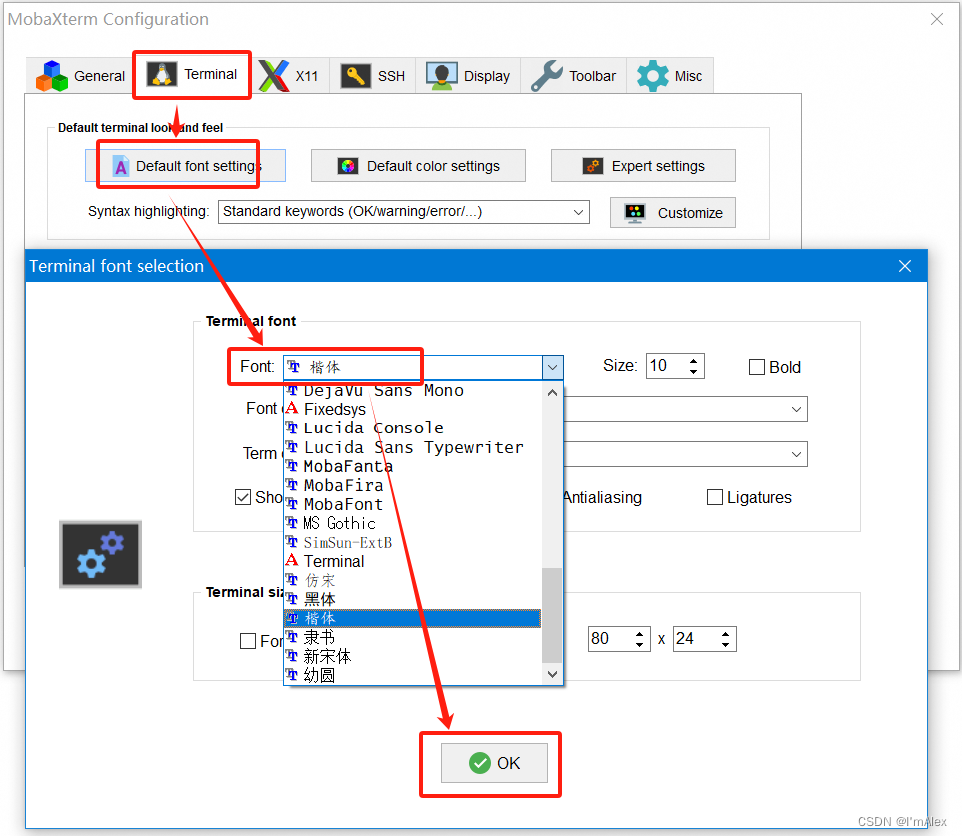Image resolution: width=962 pixels, height=836 pixels.
Task: Select SimSun-ExtB font
Action: click(x=413, y=542)
